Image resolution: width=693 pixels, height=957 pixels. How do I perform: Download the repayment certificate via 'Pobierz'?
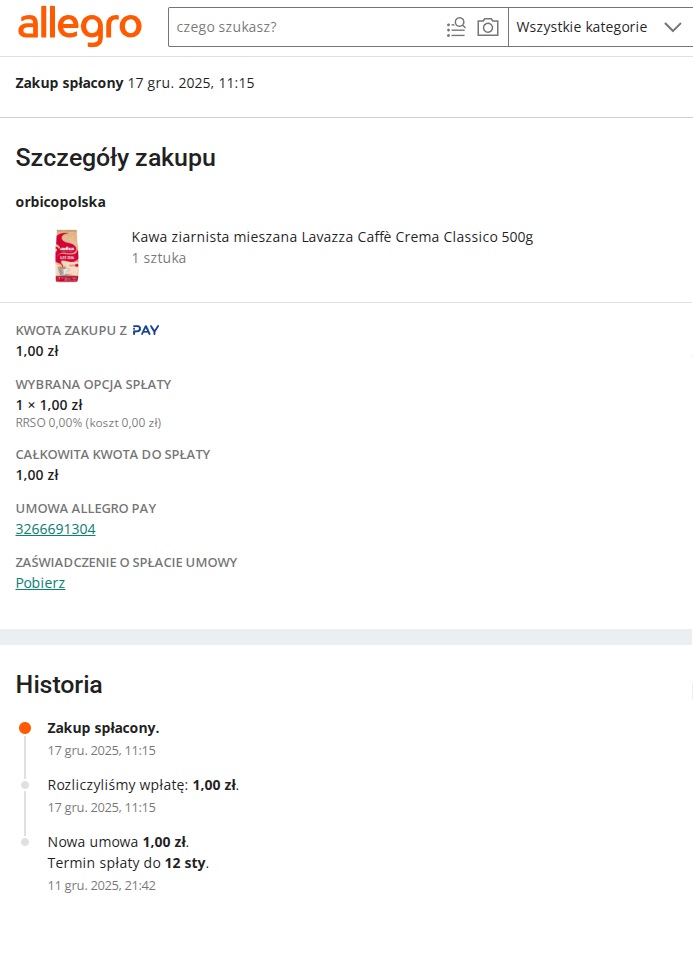40,583
